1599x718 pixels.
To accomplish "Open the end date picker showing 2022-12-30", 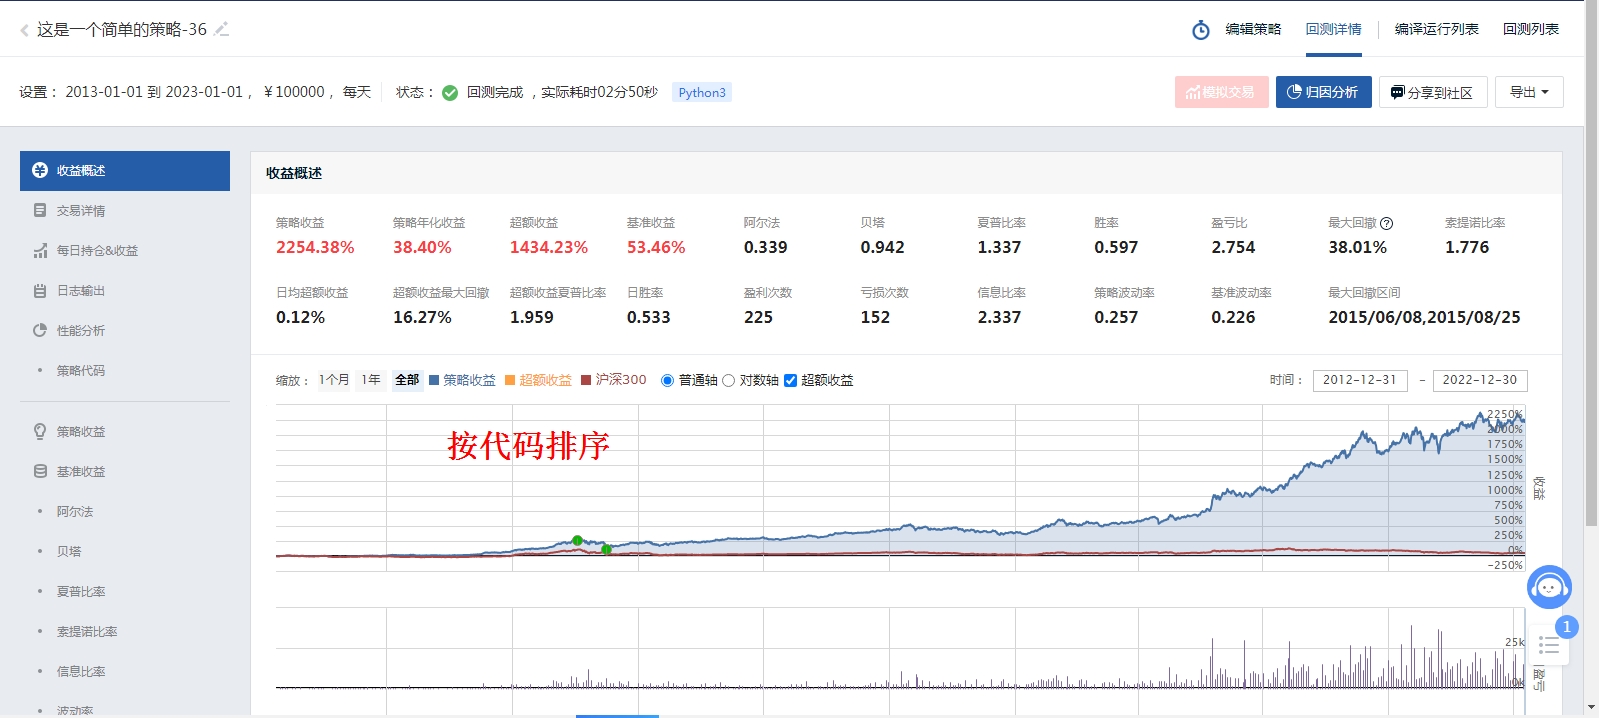I will 1479,380.
